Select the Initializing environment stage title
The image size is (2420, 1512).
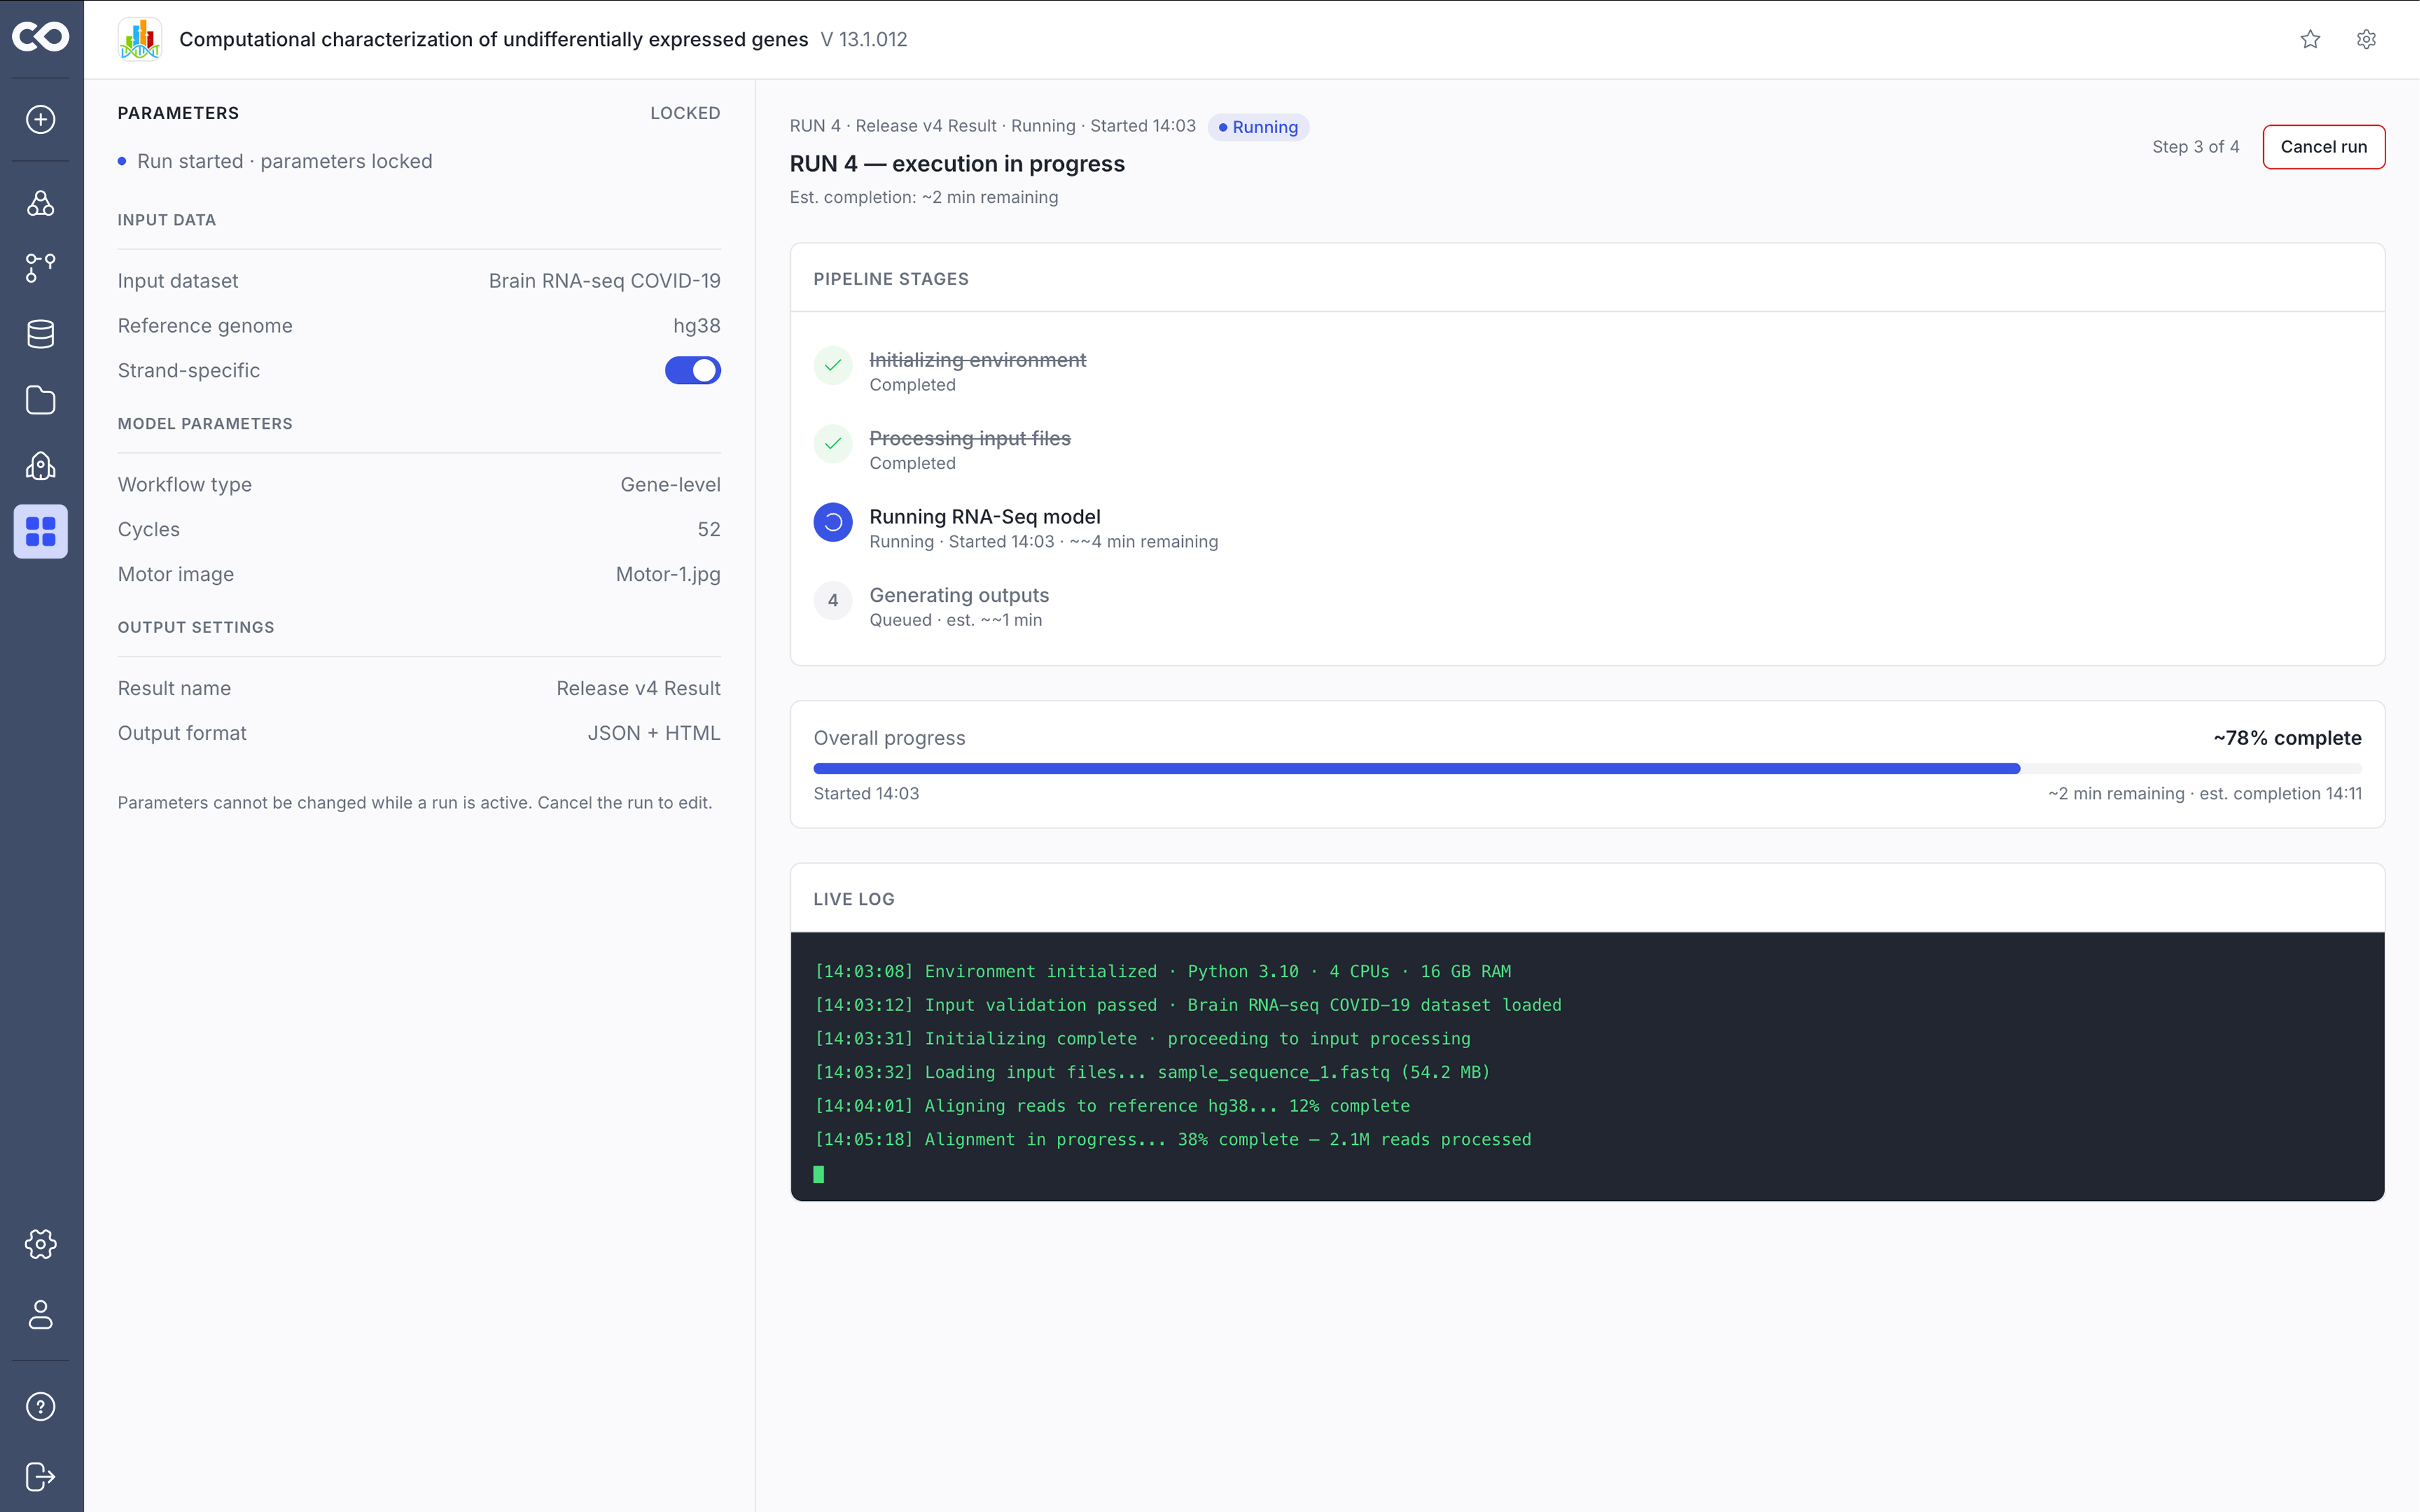(978, 360)
